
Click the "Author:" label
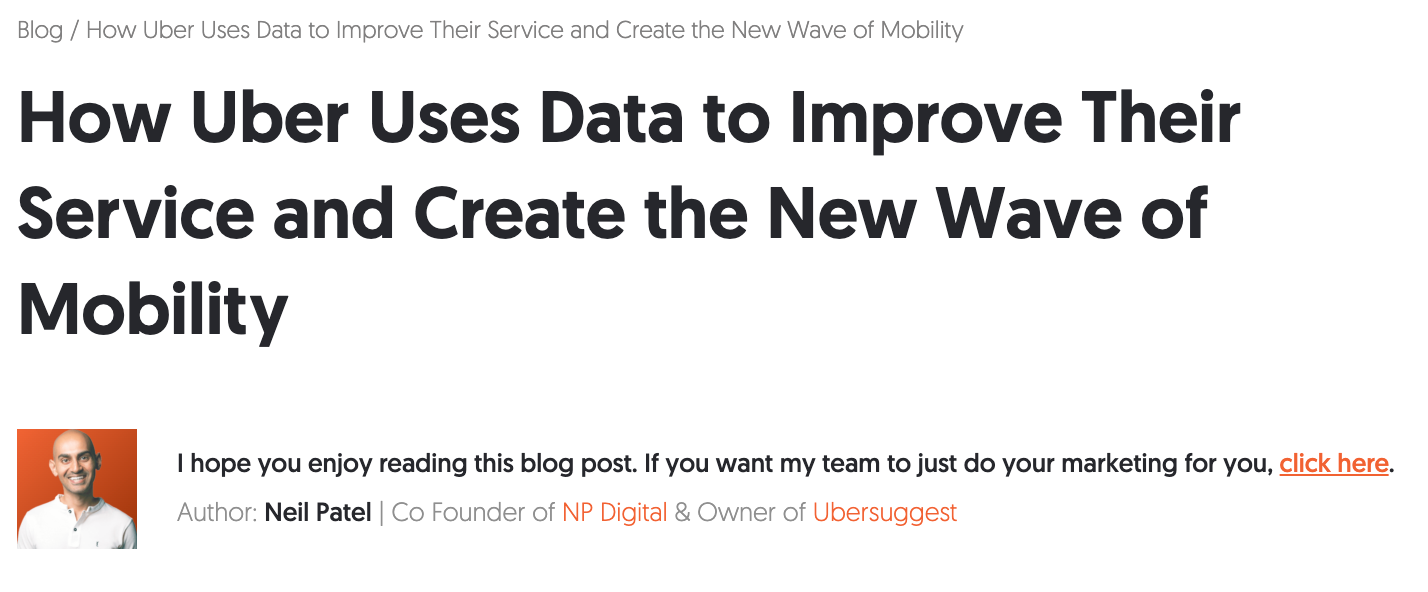[x=217, y=513]
